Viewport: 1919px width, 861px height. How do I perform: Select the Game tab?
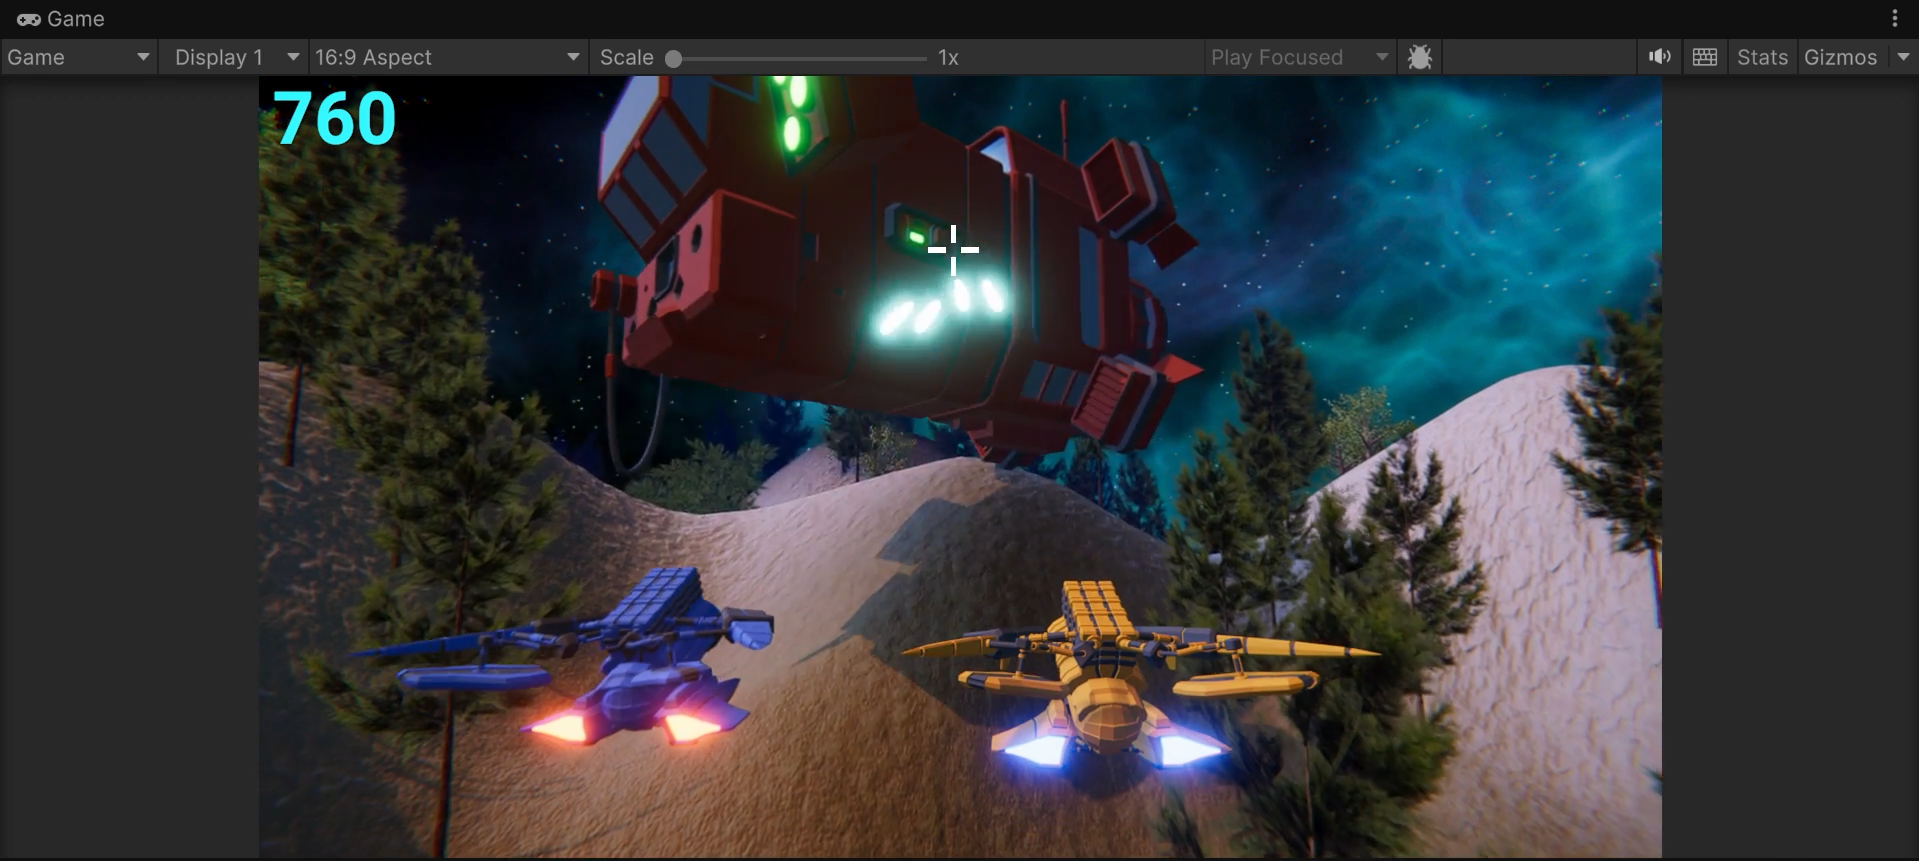[x=61, y=19]
